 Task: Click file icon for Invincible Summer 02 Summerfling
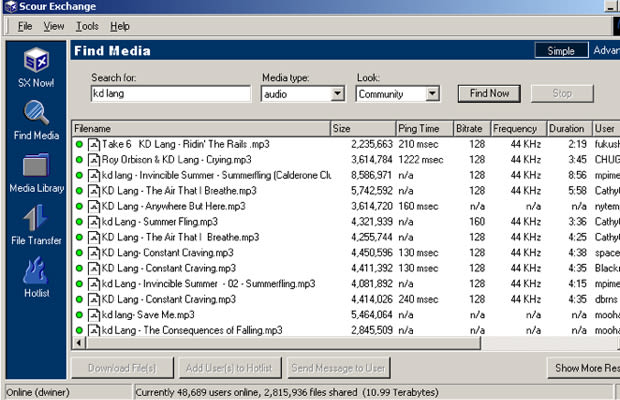pyautogui.click(x=94, y=284)
